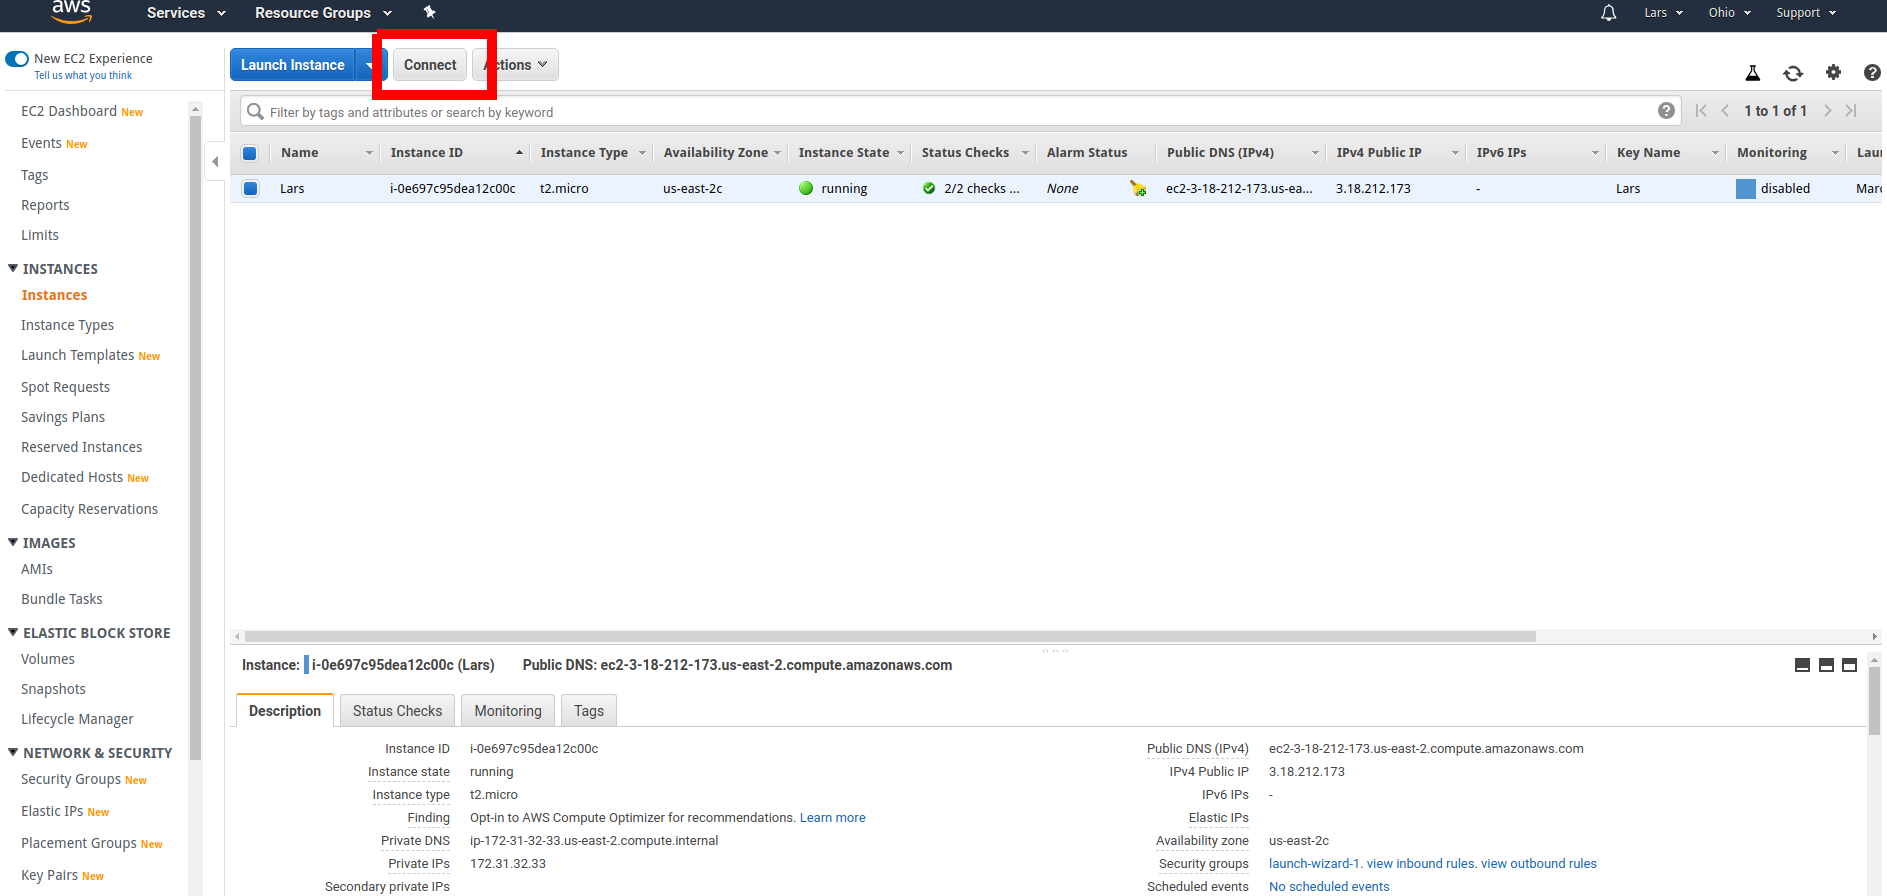Screen dimensions: 1887x896
Task: Uncheck the Lars instance row checkbox
Action: click(x=251, y=188)
